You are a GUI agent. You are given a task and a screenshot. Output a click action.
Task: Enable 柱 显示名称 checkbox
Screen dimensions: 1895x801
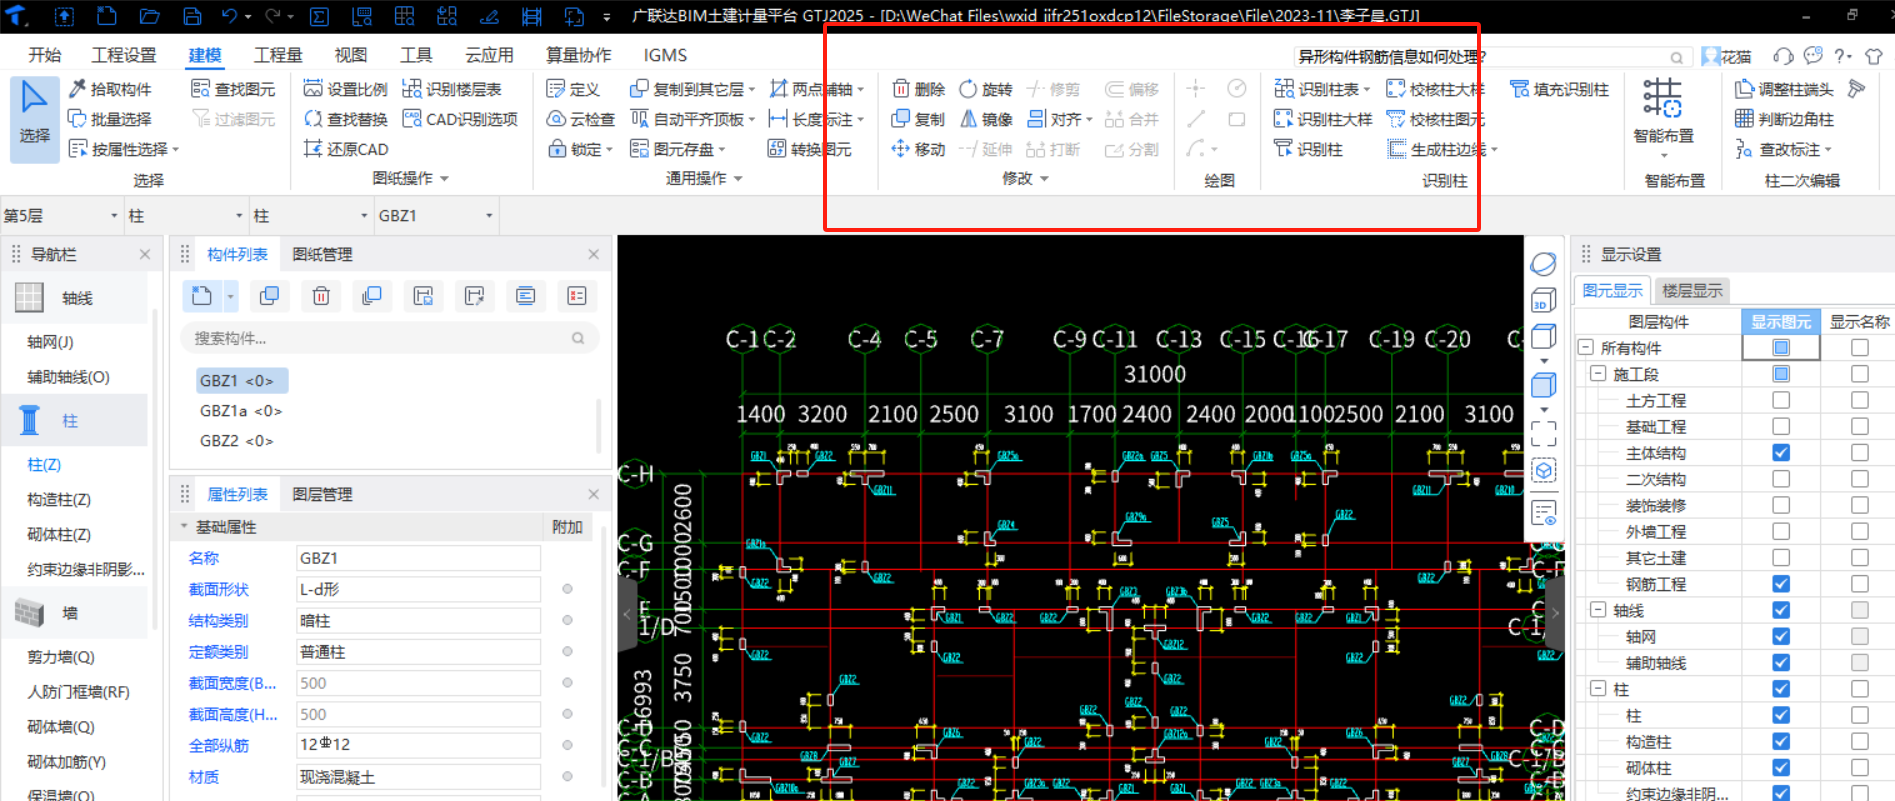point(1860,715)
